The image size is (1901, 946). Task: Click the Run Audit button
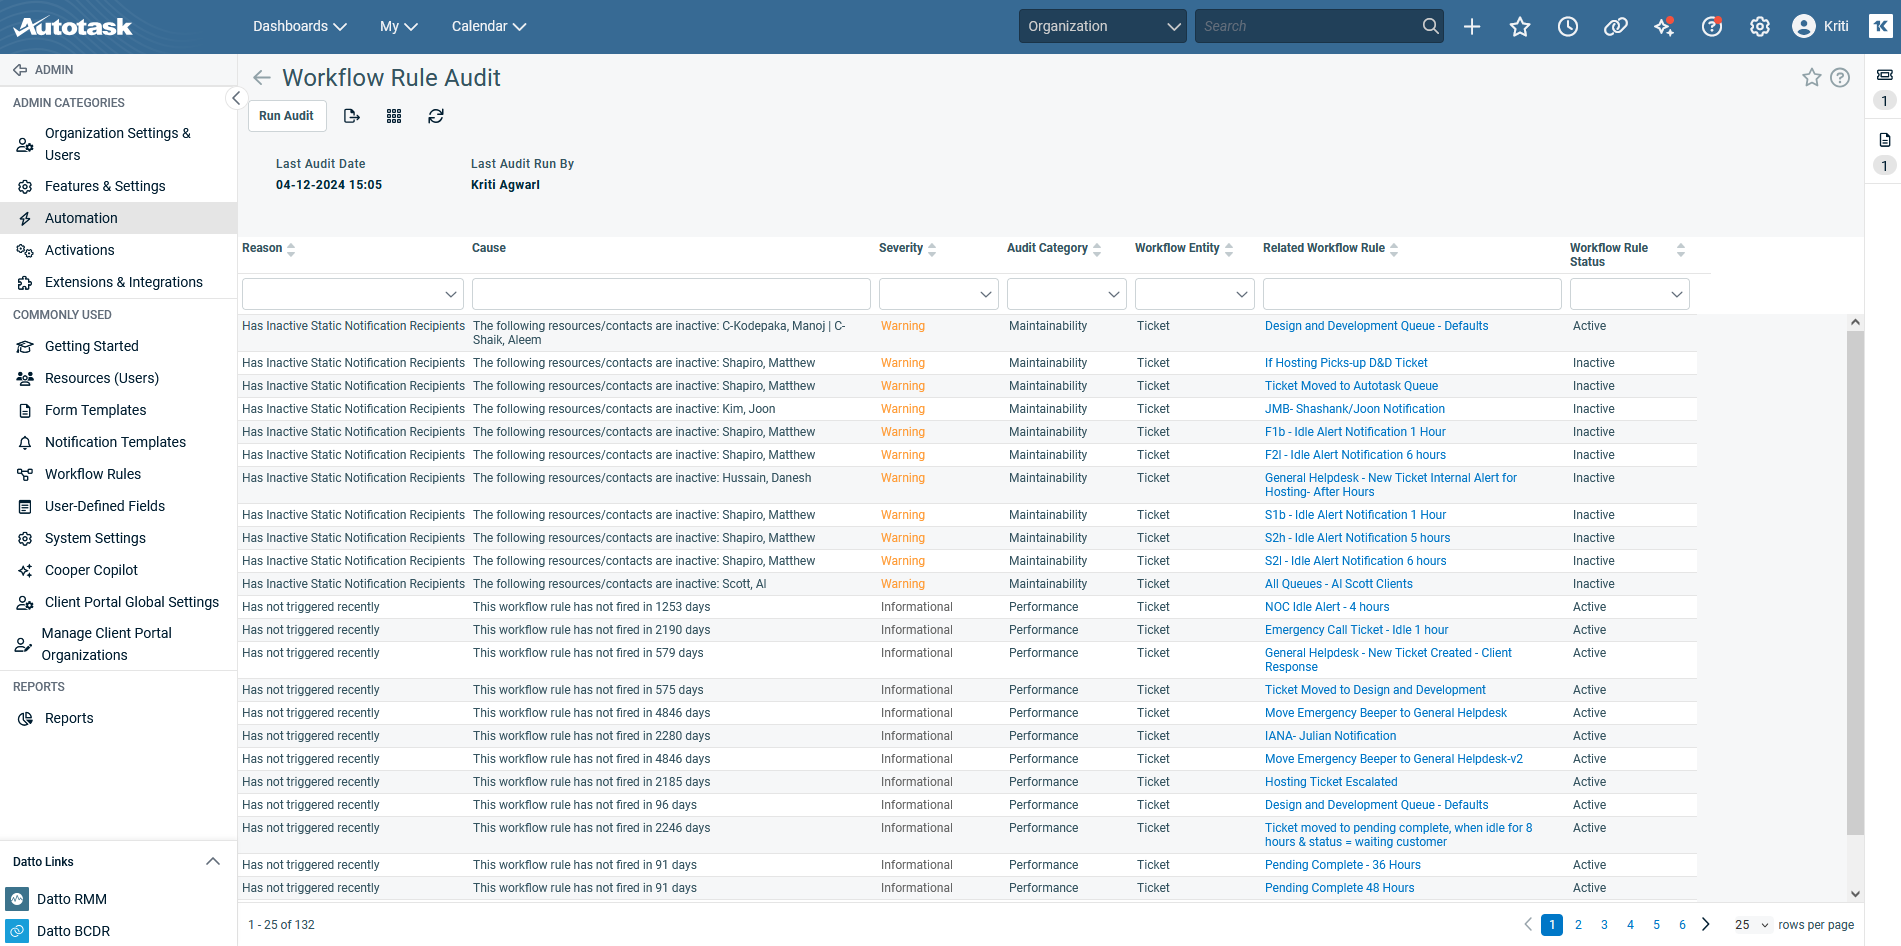pyautogui.click(x=286, y=116)
